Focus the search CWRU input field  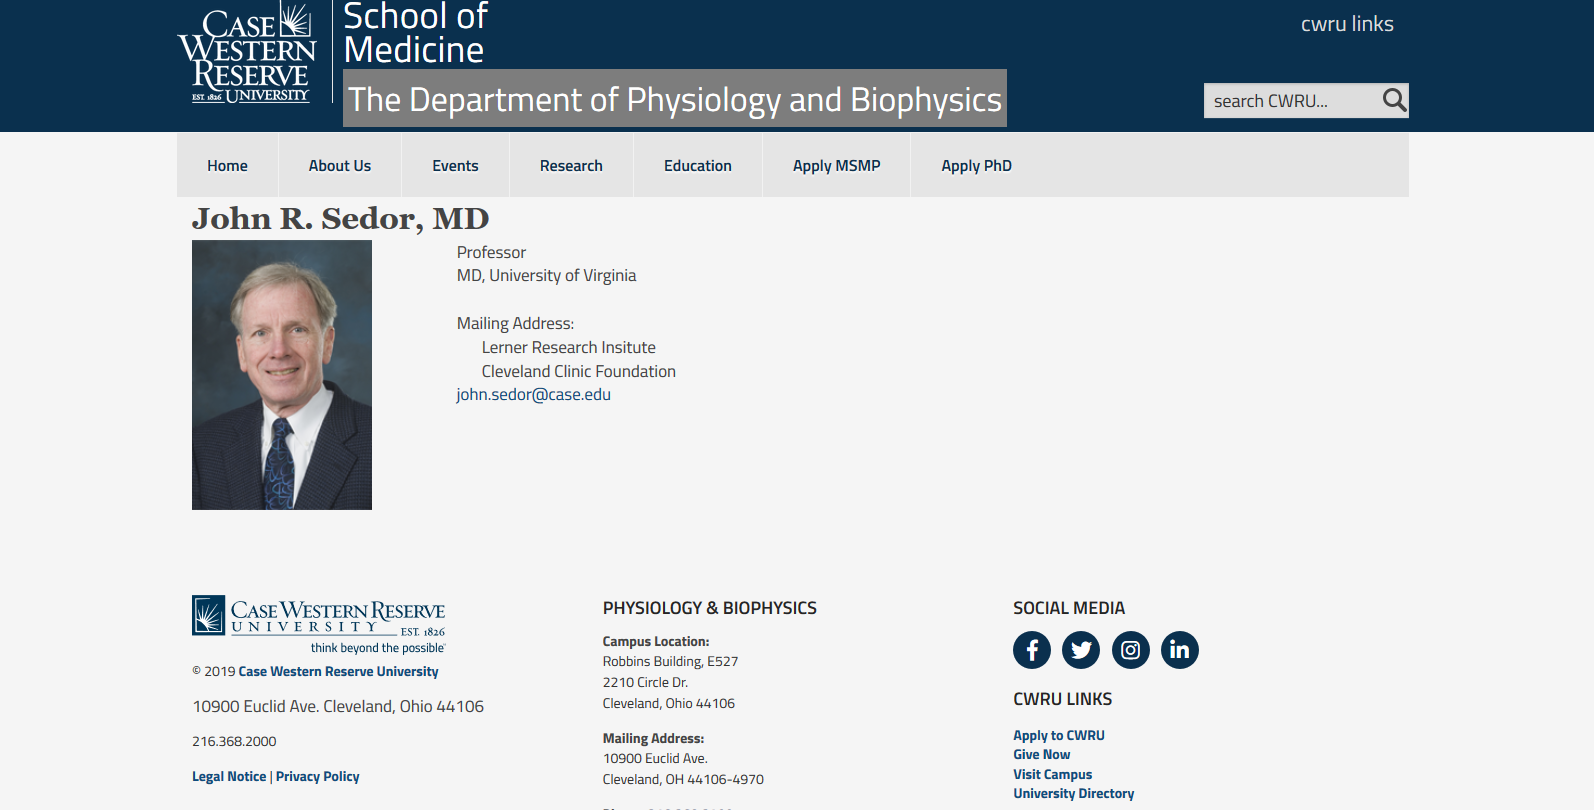pos(1292,100)
